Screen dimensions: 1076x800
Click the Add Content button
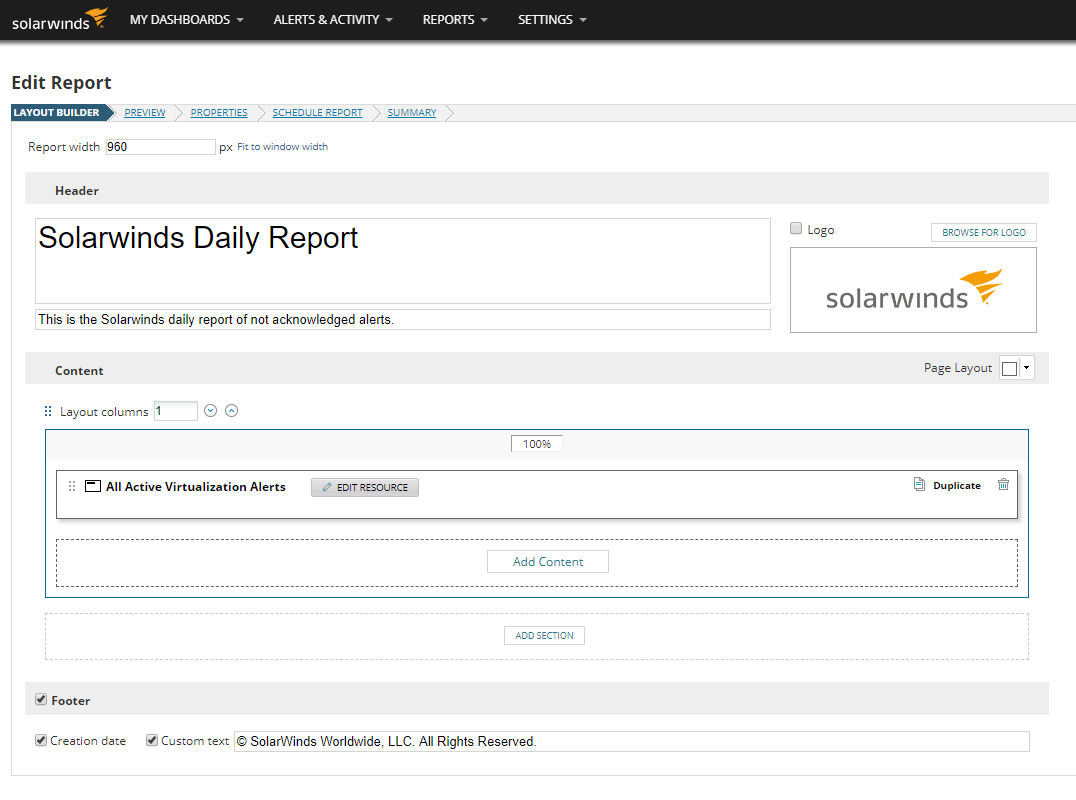[x=548, y=561]
